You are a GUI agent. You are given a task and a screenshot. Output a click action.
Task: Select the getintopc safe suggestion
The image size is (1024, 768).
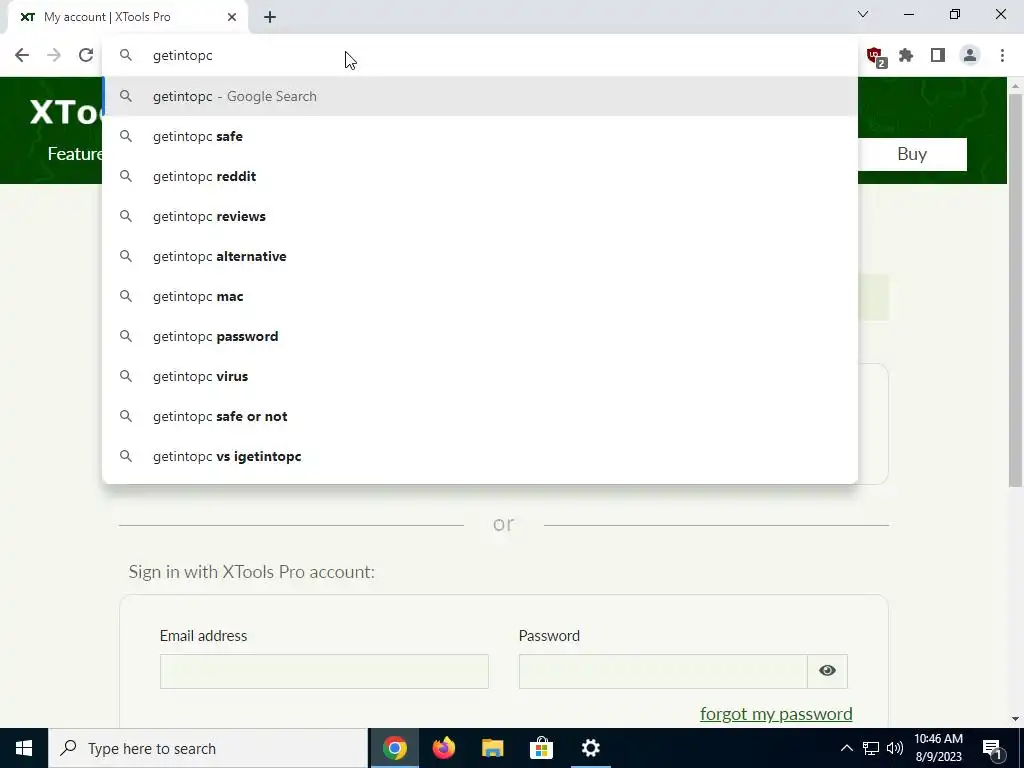click(x=480, y=136)
